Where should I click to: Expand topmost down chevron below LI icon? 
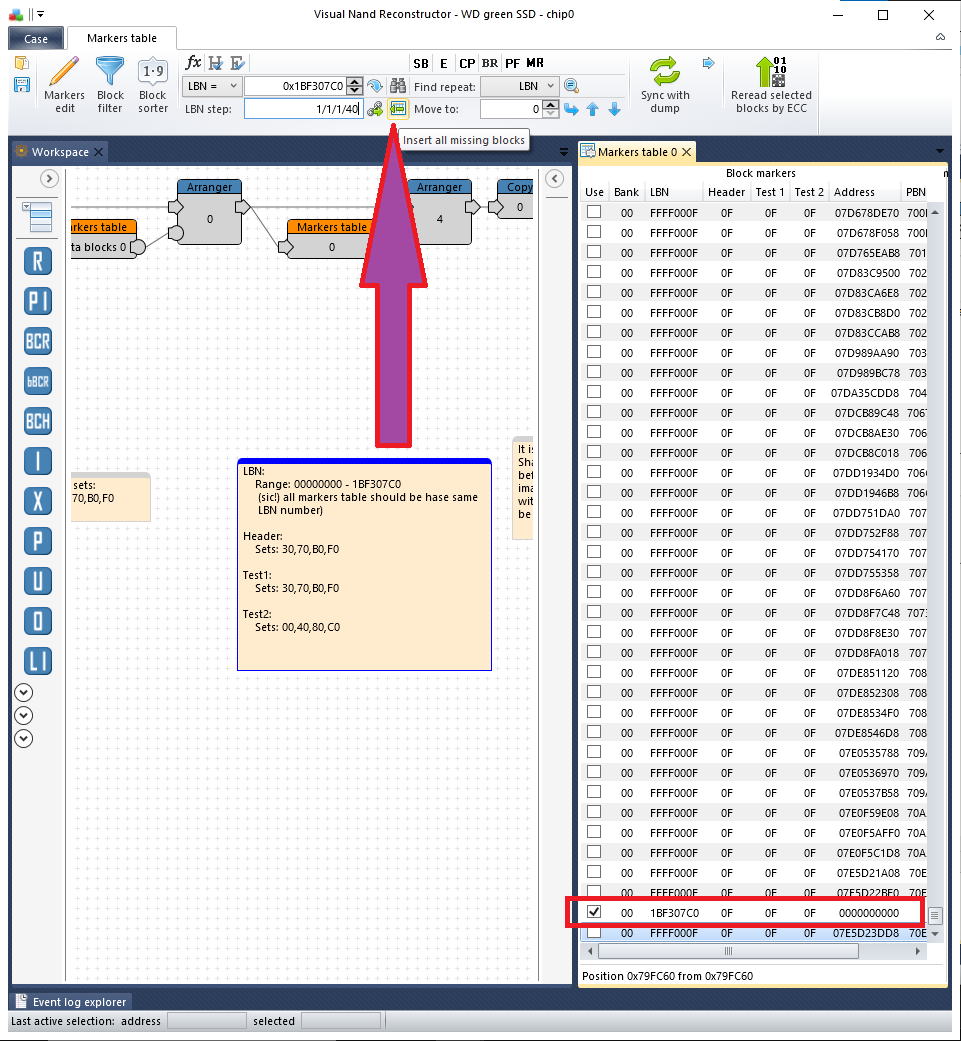pos(23,693)
